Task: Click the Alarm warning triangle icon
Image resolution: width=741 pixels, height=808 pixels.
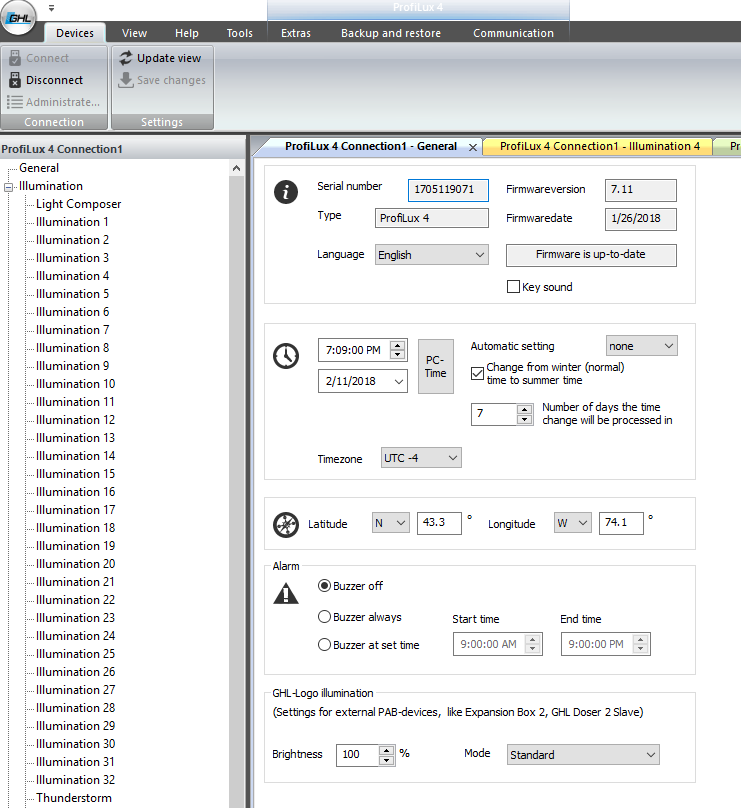Action: click(x=286, y=594)
